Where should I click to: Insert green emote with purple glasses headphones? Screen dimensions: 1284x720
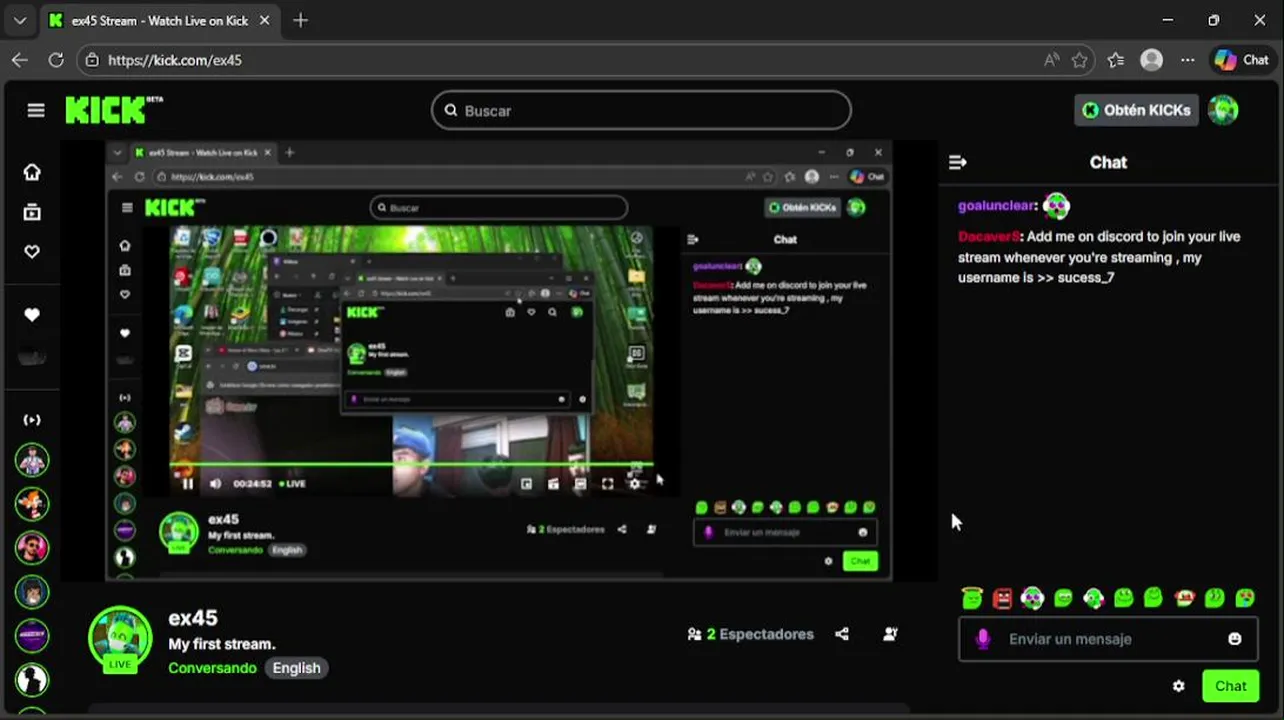point(1033,598)
